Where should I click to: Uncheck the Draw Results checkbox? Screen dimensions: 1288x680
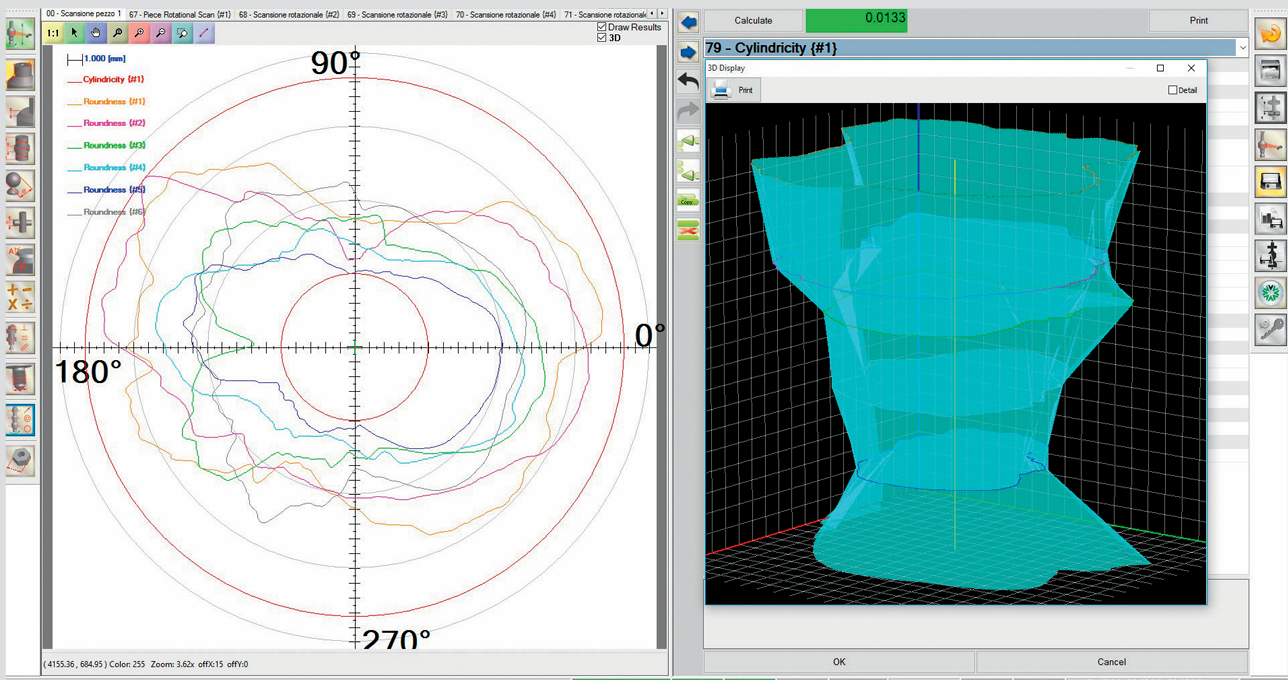point(601,27)
